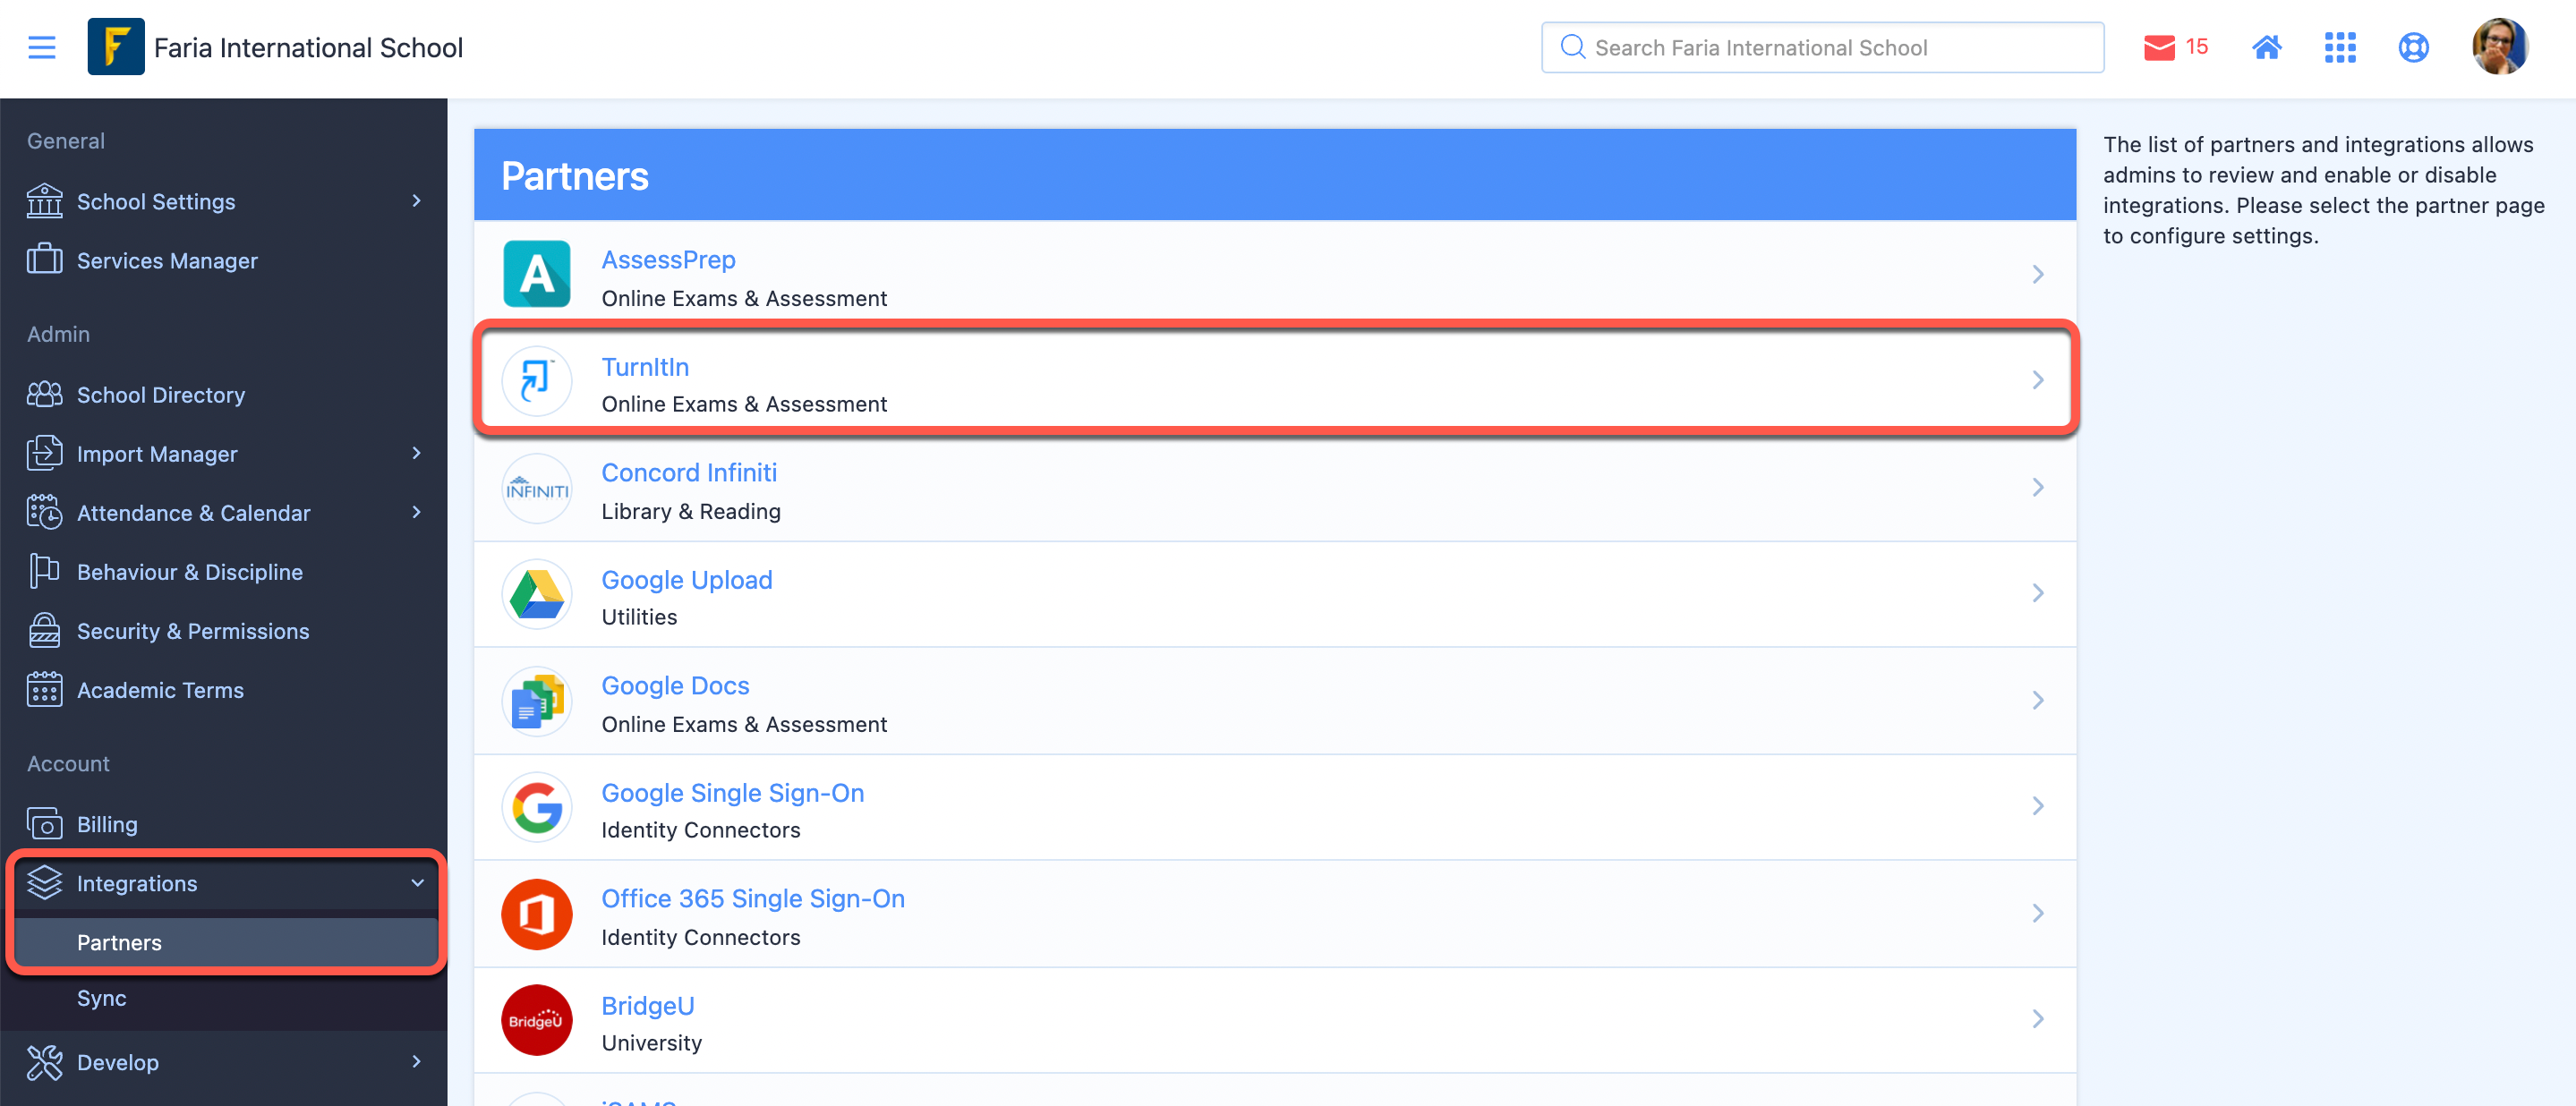The width and height of the screenshot is (2576, 1106).
Task: Open Import Manager in the sidebar
Action: point(157,454)
